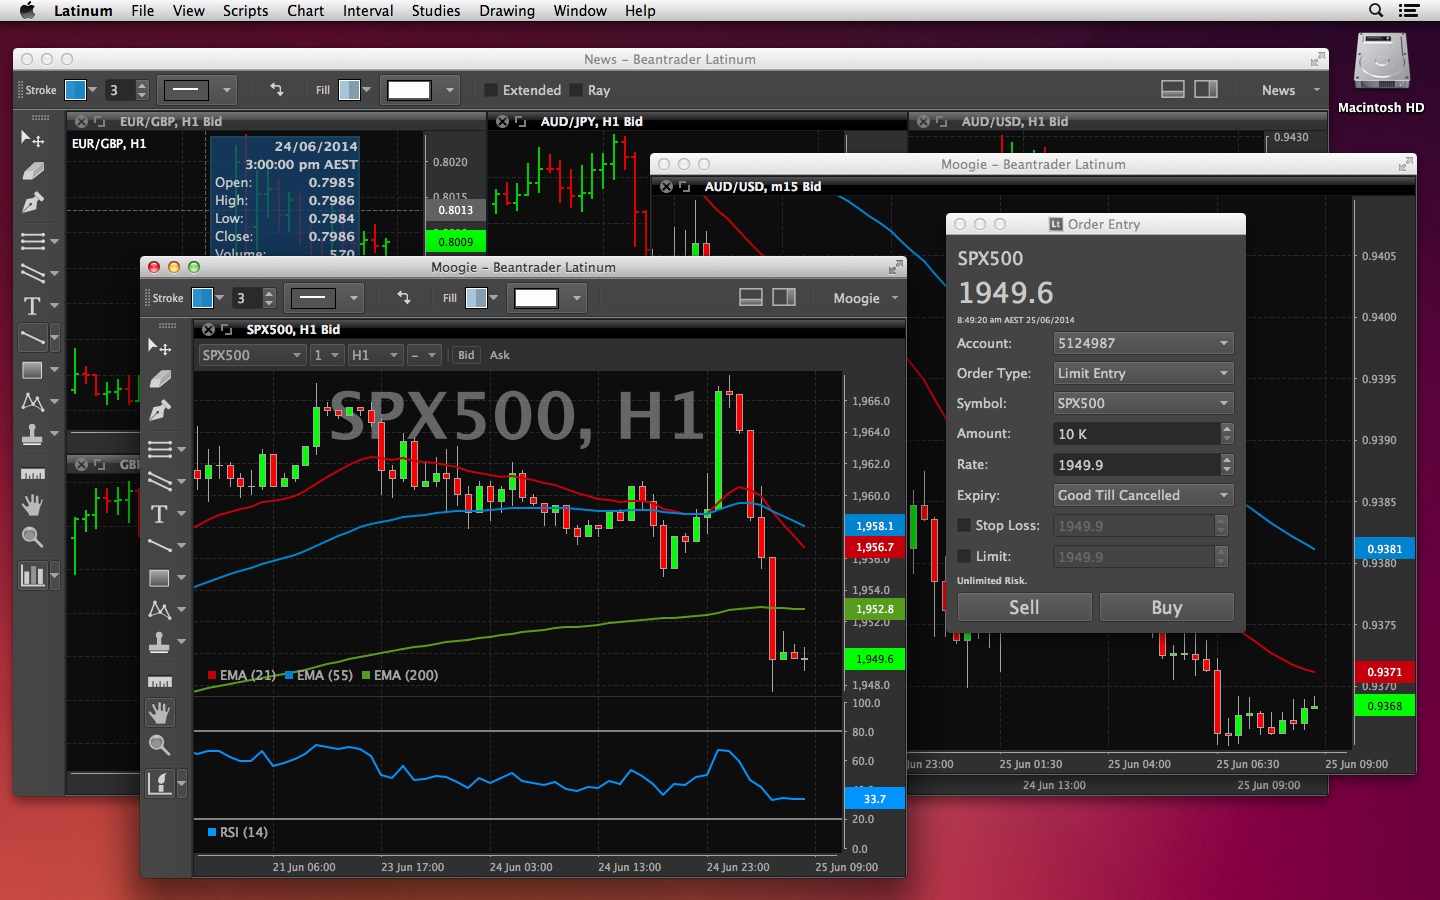The height and width of the screenshot is (900, 1440).
Task: Pick the parallel channel tool in Moogie toolbar
Action: [x=160, y=481]
